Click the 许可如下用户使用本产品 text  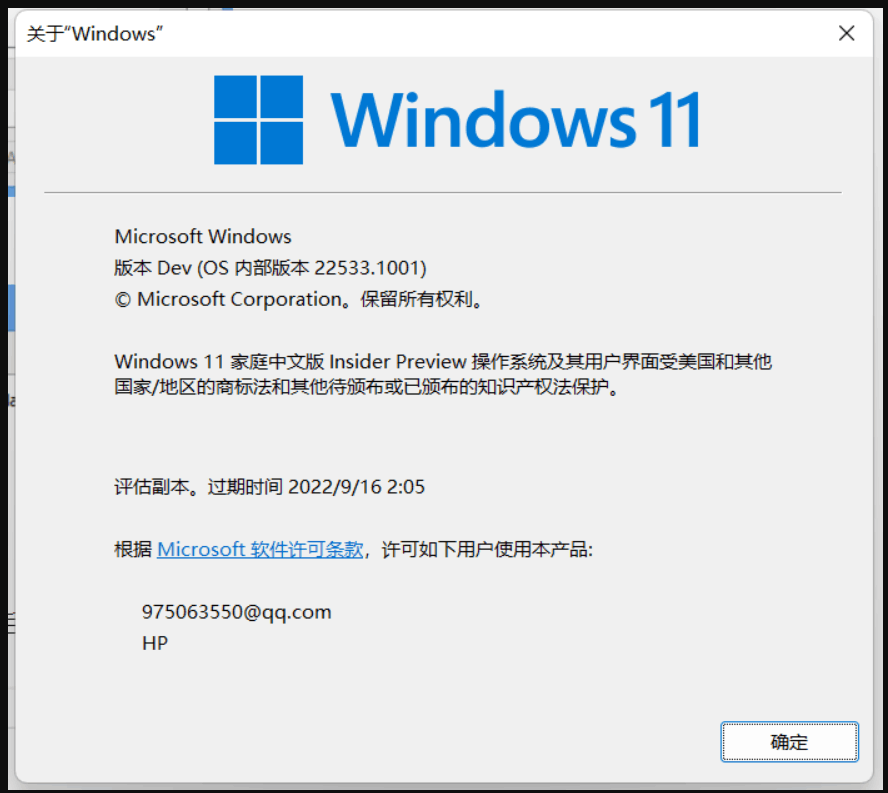point(487,549)
